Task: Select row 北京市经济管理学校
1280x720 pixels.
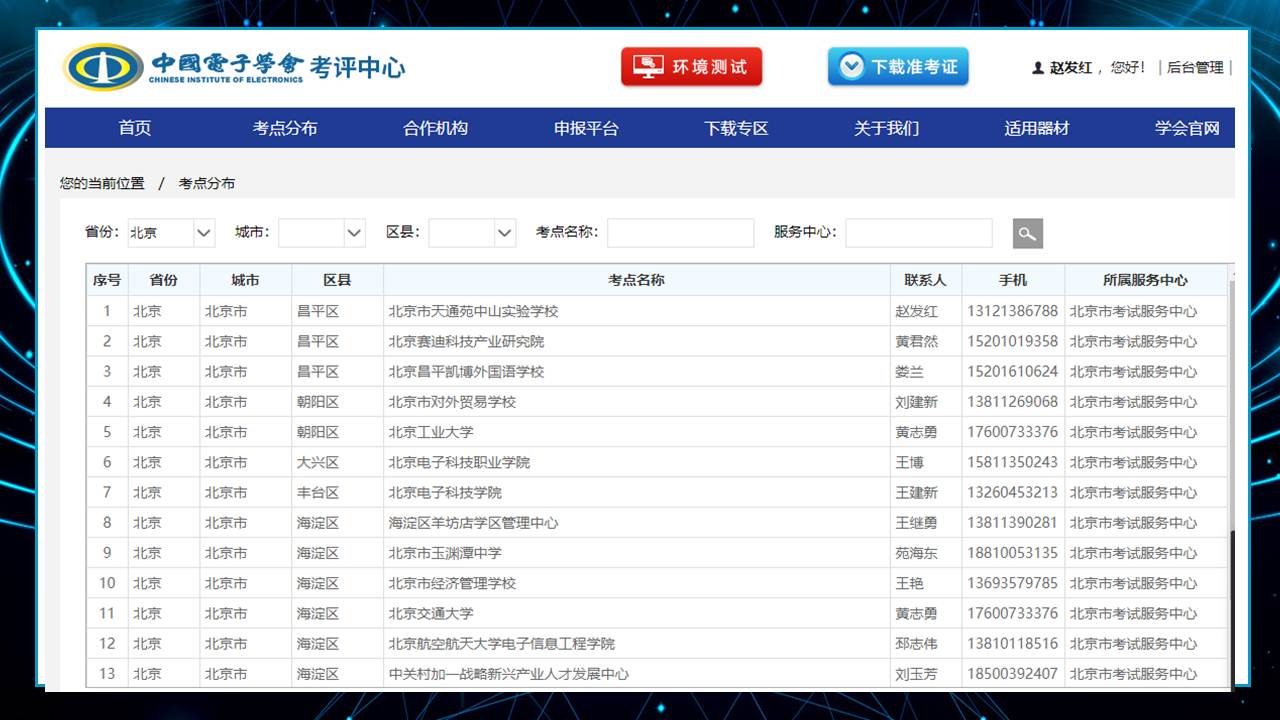Action: click(657, 583)
